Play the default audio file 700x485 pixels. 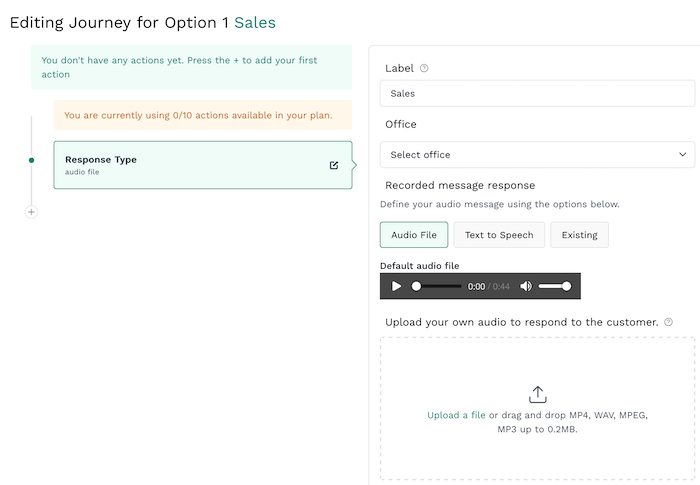(397, 286)
